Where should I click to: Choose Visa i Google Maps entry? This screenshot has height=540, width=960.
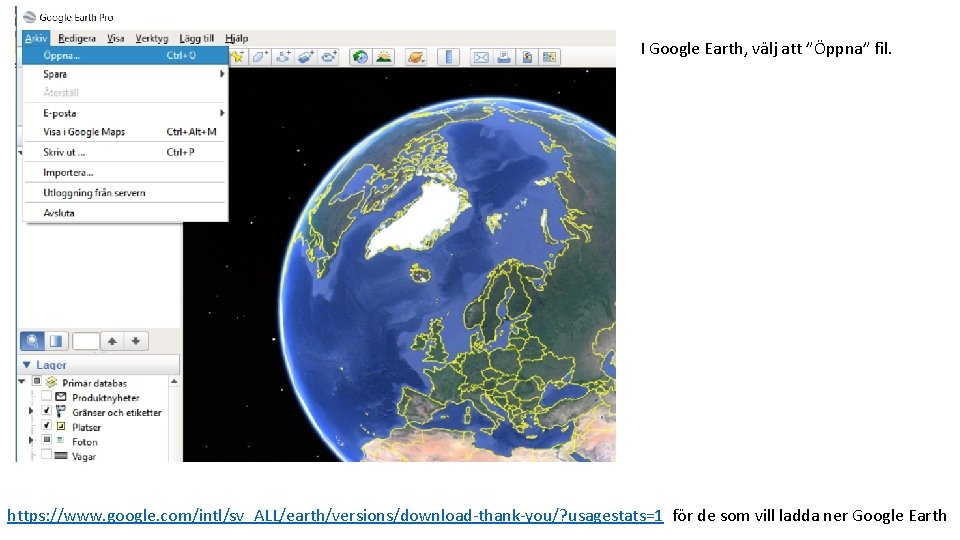[x=125, y=132]
